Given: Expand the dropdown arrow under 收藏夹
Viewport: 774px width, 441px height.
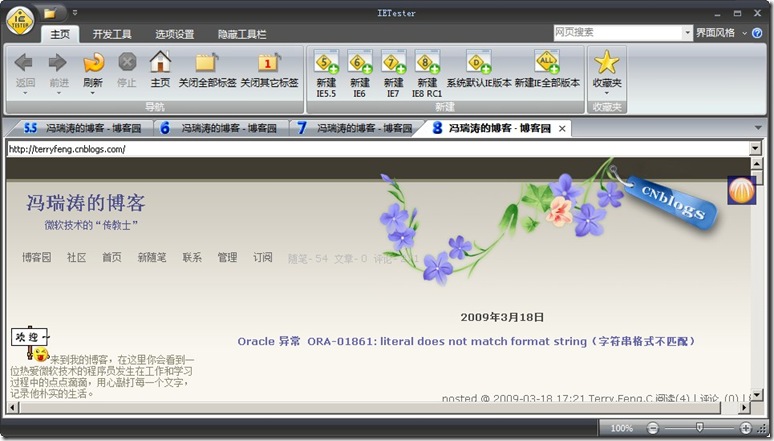Looking at the screenshot, I should point(607,93).
